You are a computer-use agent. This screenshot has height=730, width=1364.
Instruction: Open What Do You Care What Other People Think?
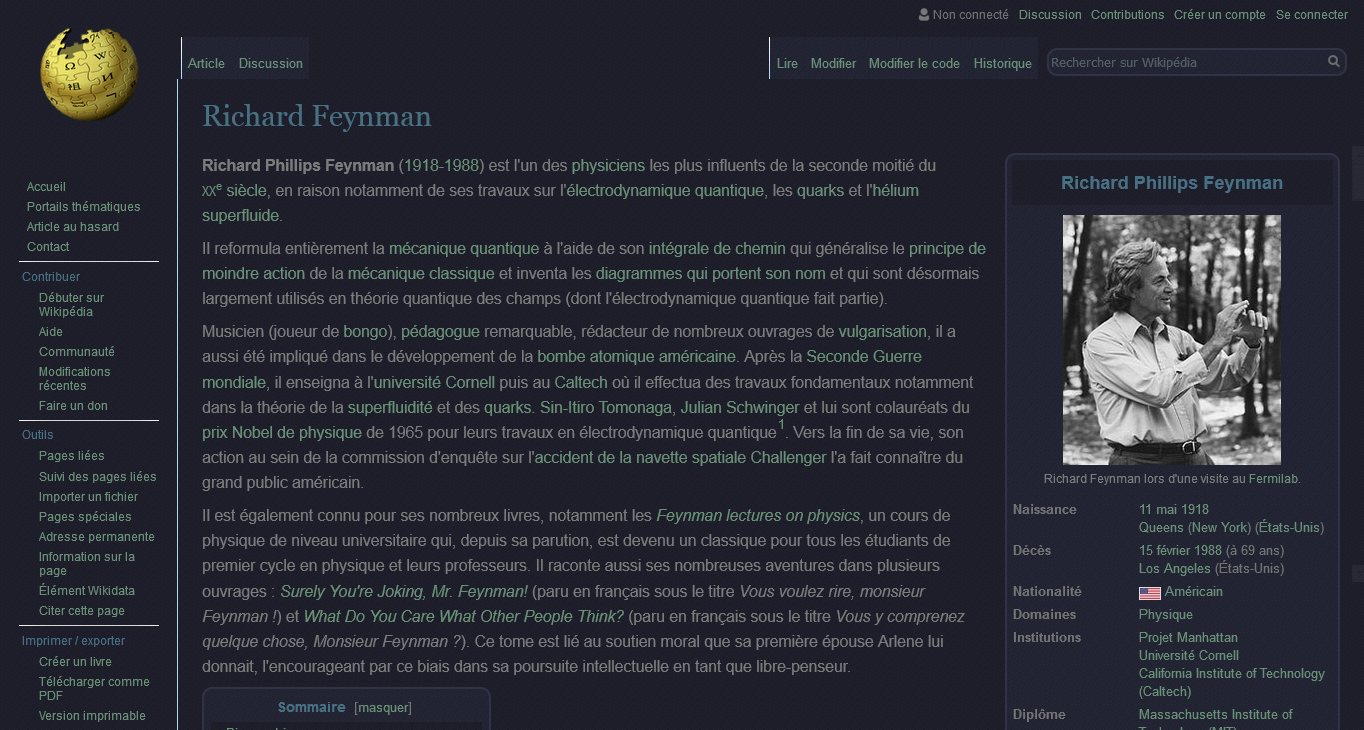tap(464, 616)
